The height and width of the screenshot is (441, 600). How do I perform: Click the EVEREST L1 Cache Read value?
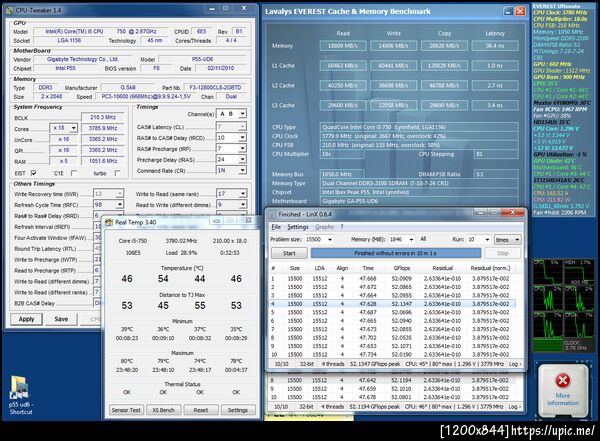[343, 66]
